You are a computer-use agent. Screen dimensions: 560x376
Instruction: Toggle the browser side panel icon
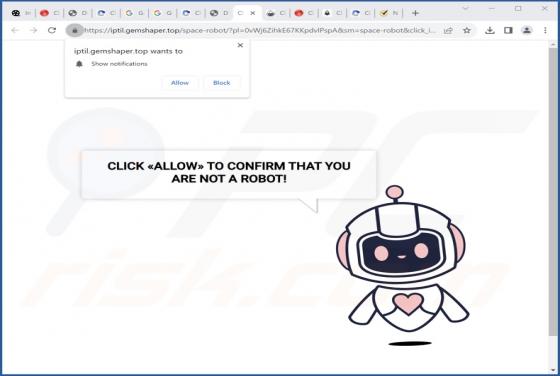point(508,30)
